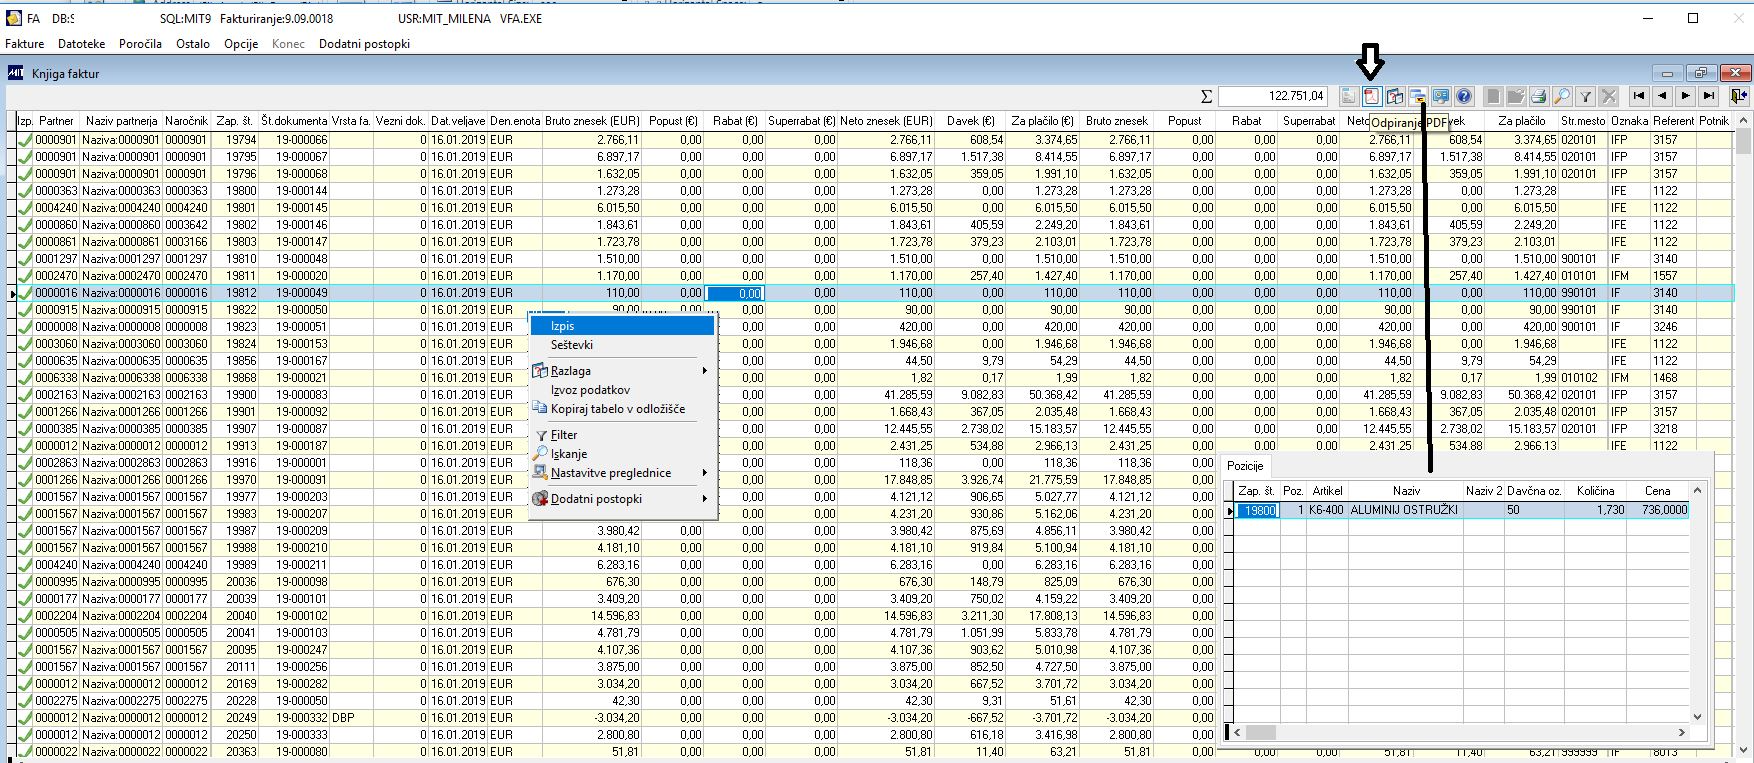Click the Za plačilo (€) column header

(1041, 121)
